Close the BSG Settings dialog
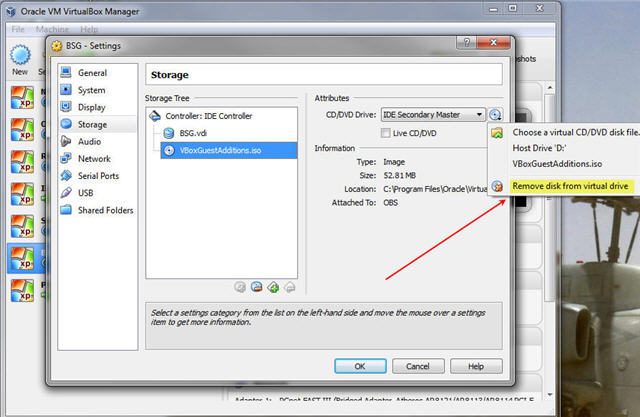The width and height of the screenshot is (640, 417). click(493, 42)
